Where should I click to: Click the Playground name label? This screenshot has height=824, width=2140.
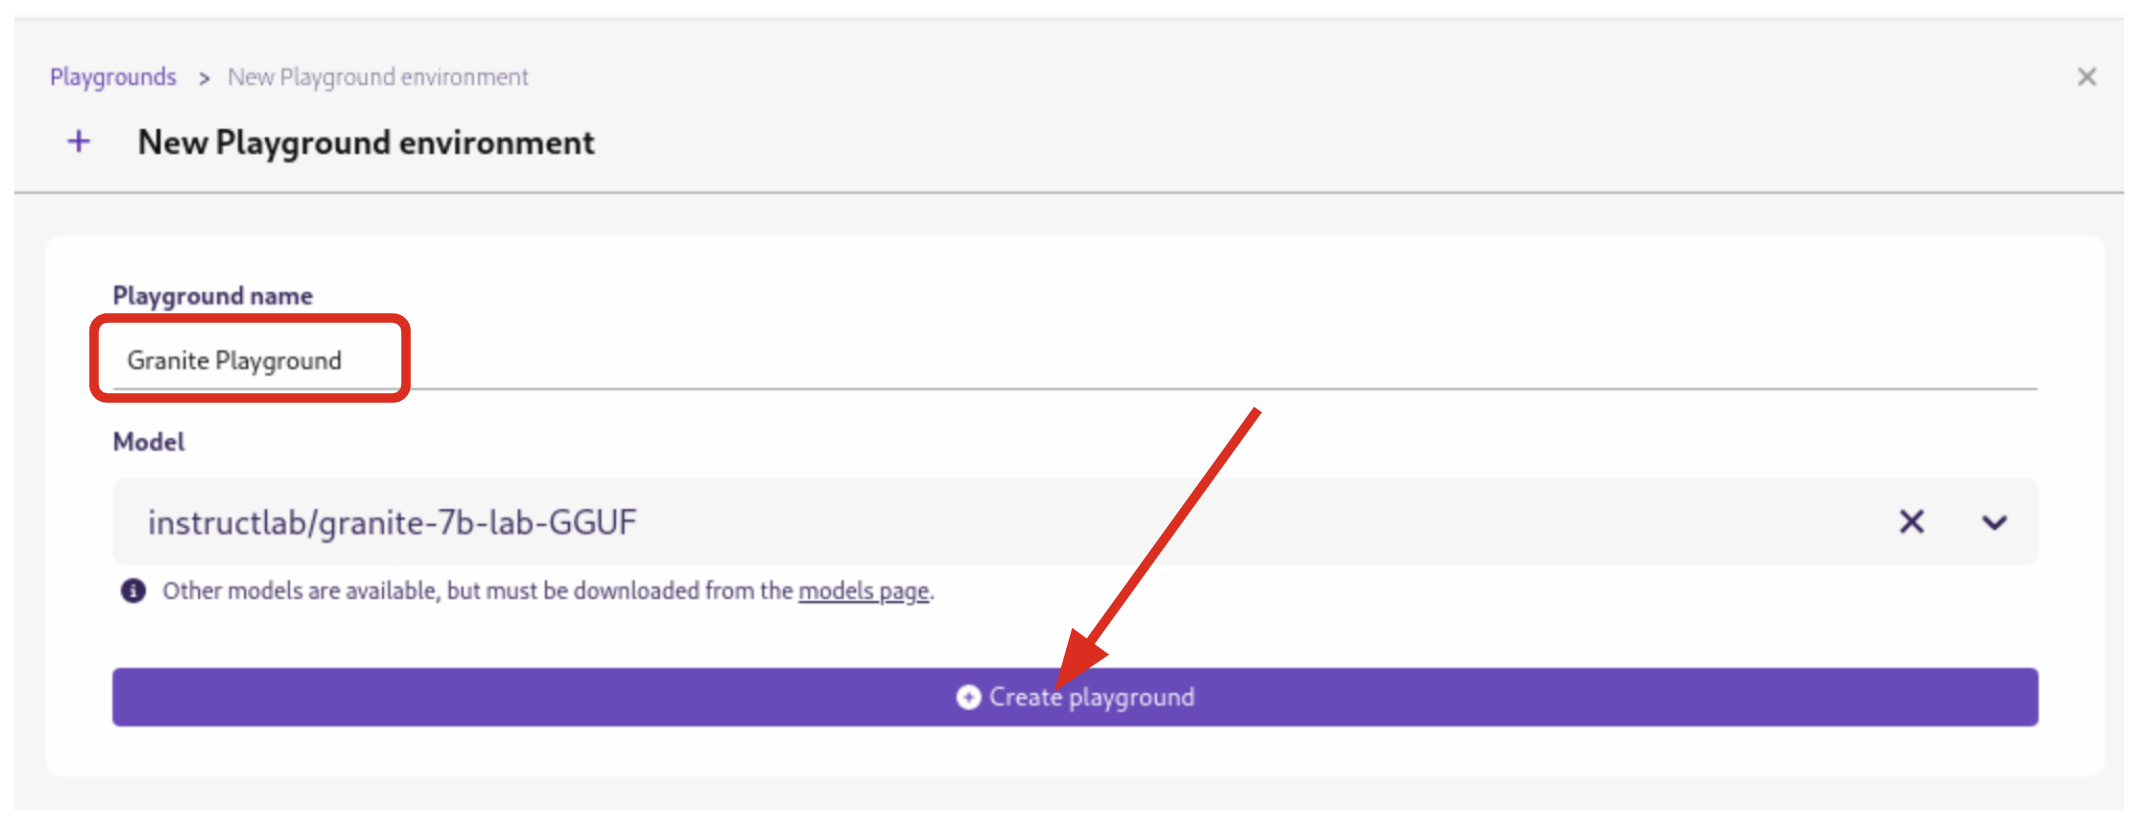(212, 296)
